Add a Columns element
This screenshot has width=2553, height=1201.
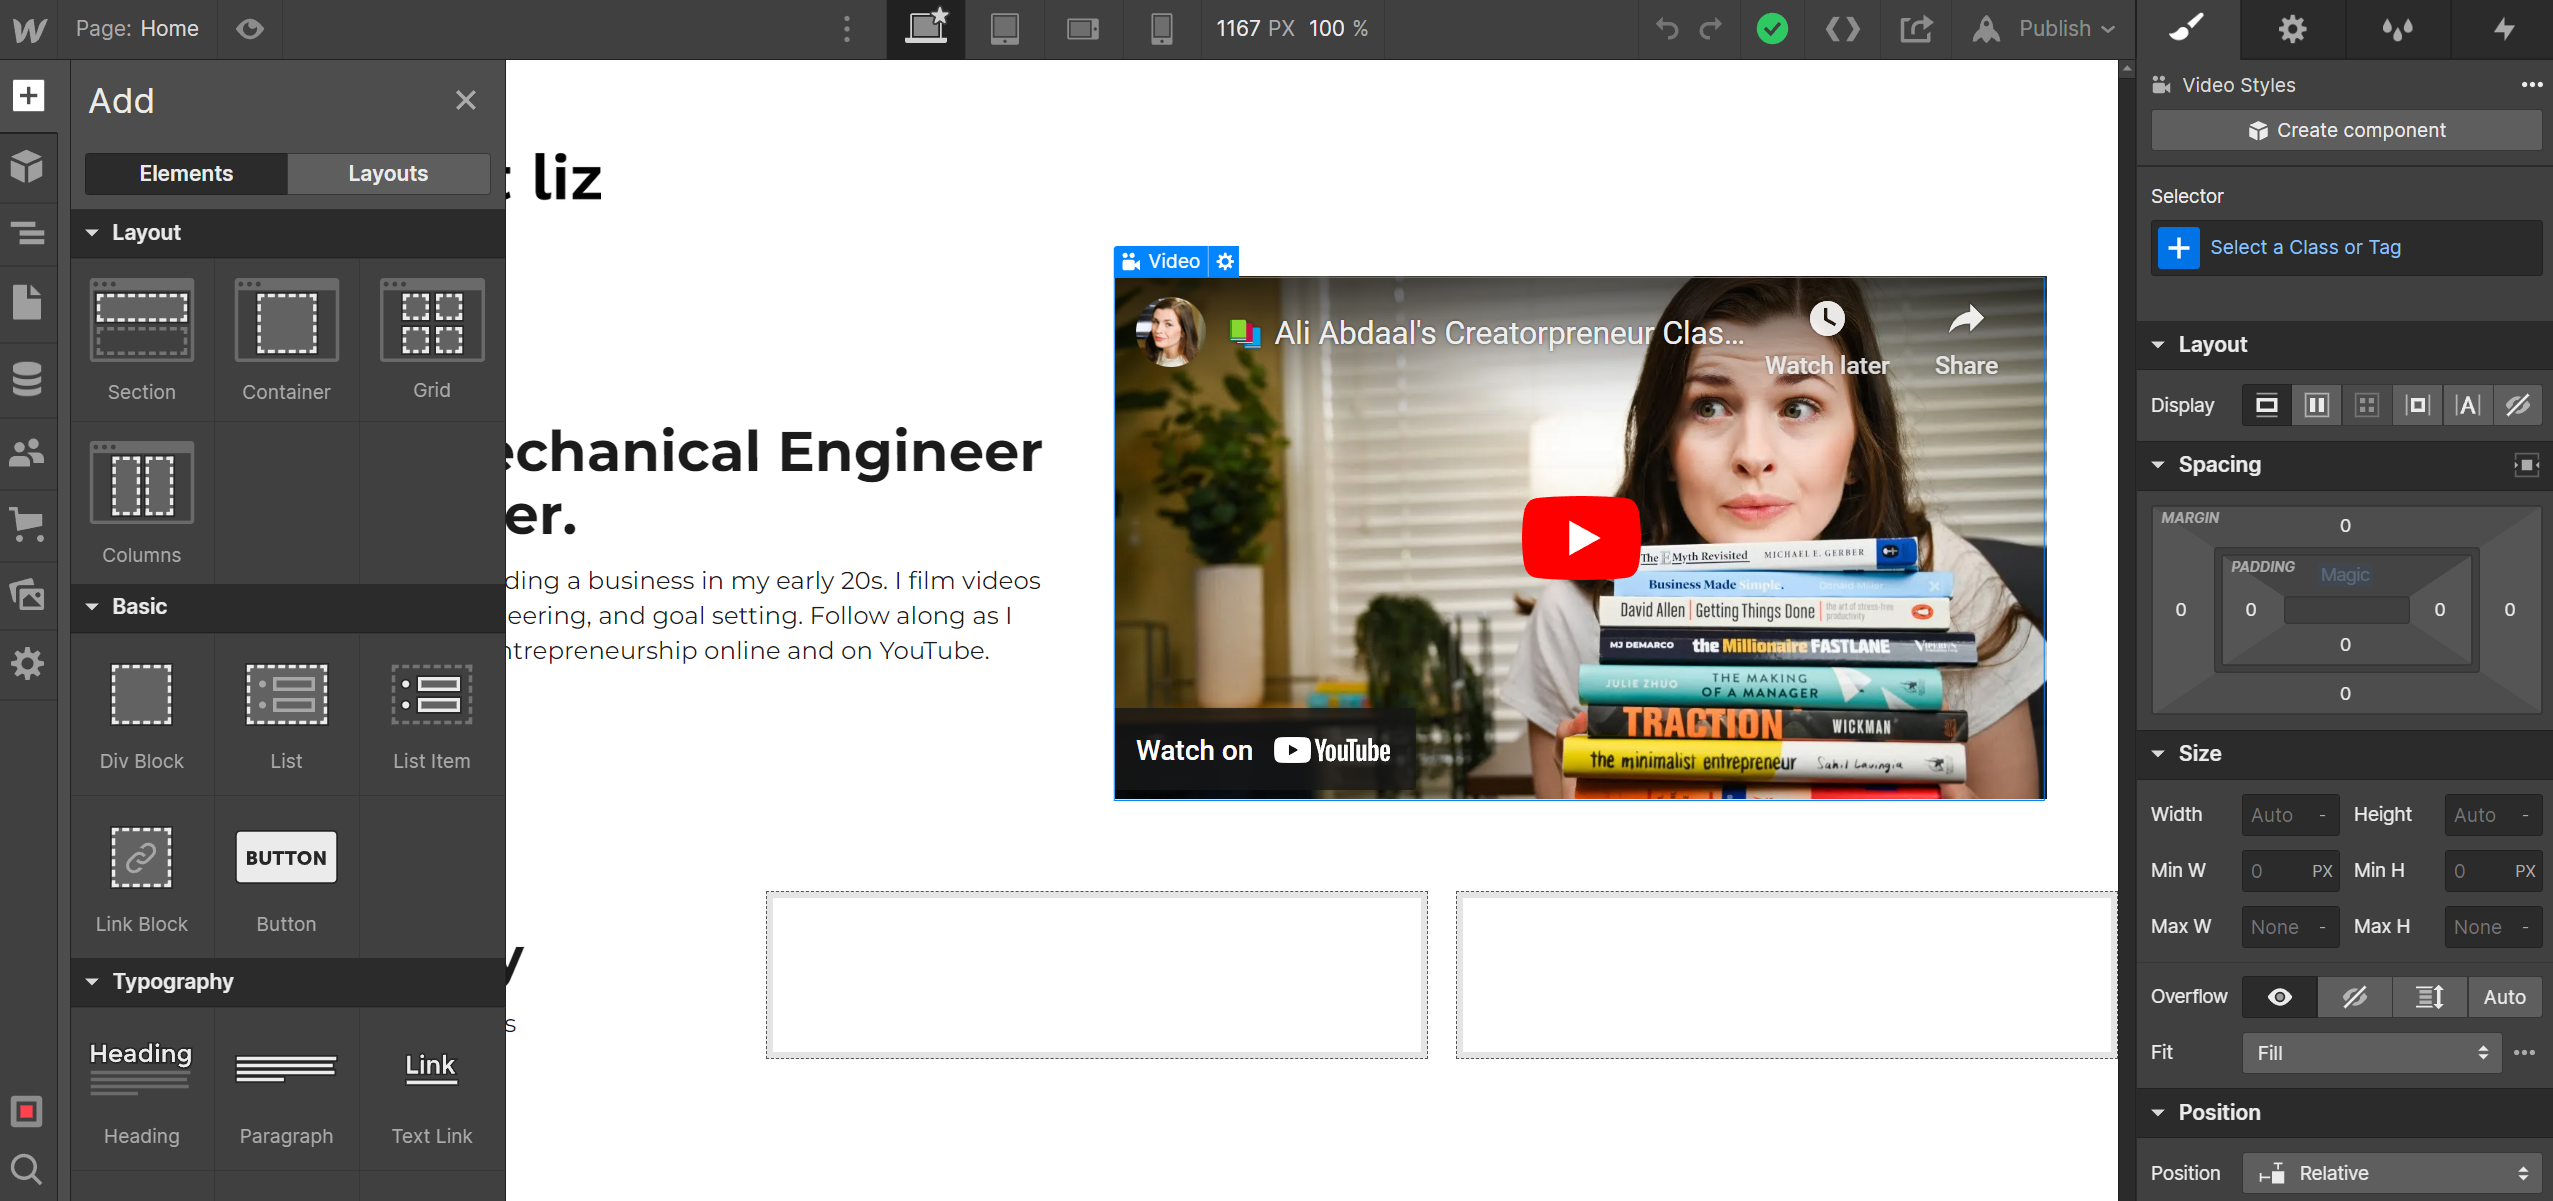142,503
